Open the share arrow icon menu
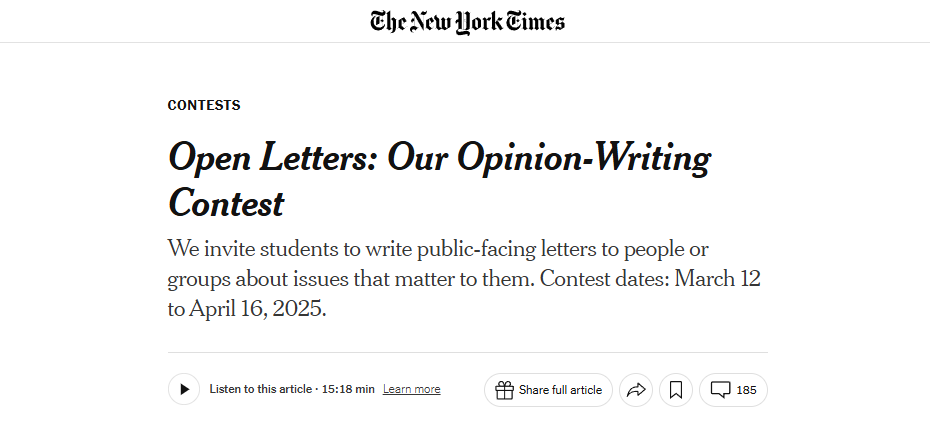Screen dimensions: 930x426 636,390
